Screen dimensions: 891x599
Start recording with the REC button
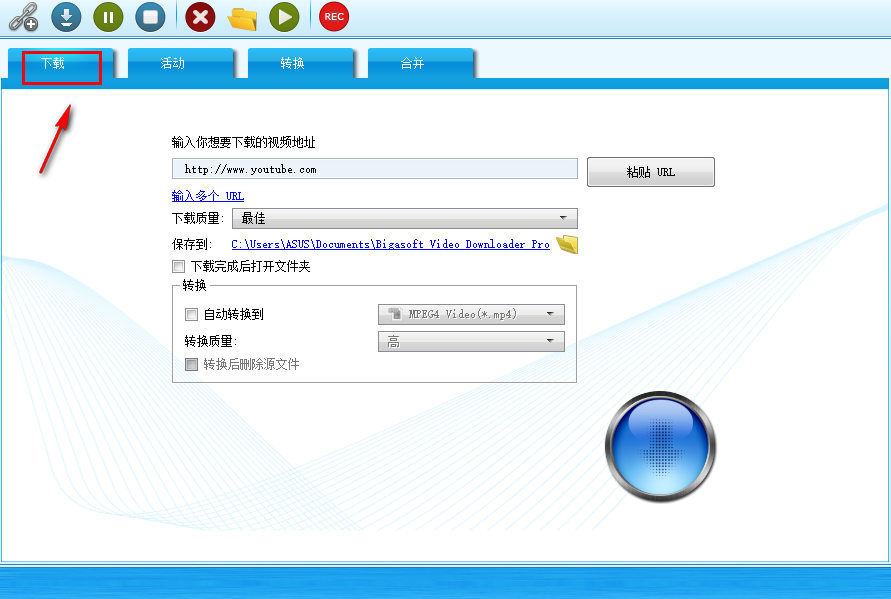coord(334,16)
